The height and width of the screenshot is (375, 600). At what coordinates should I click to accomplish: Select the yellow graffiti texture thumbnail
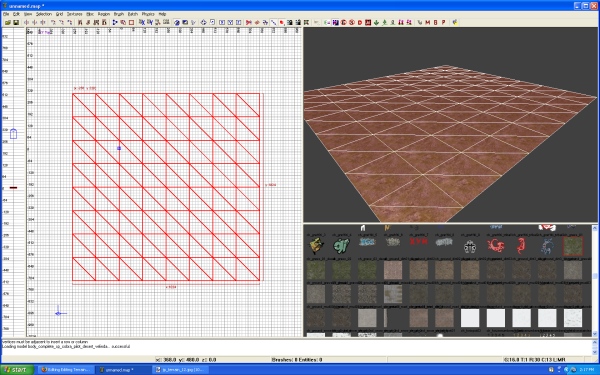[x=316, y=246]
